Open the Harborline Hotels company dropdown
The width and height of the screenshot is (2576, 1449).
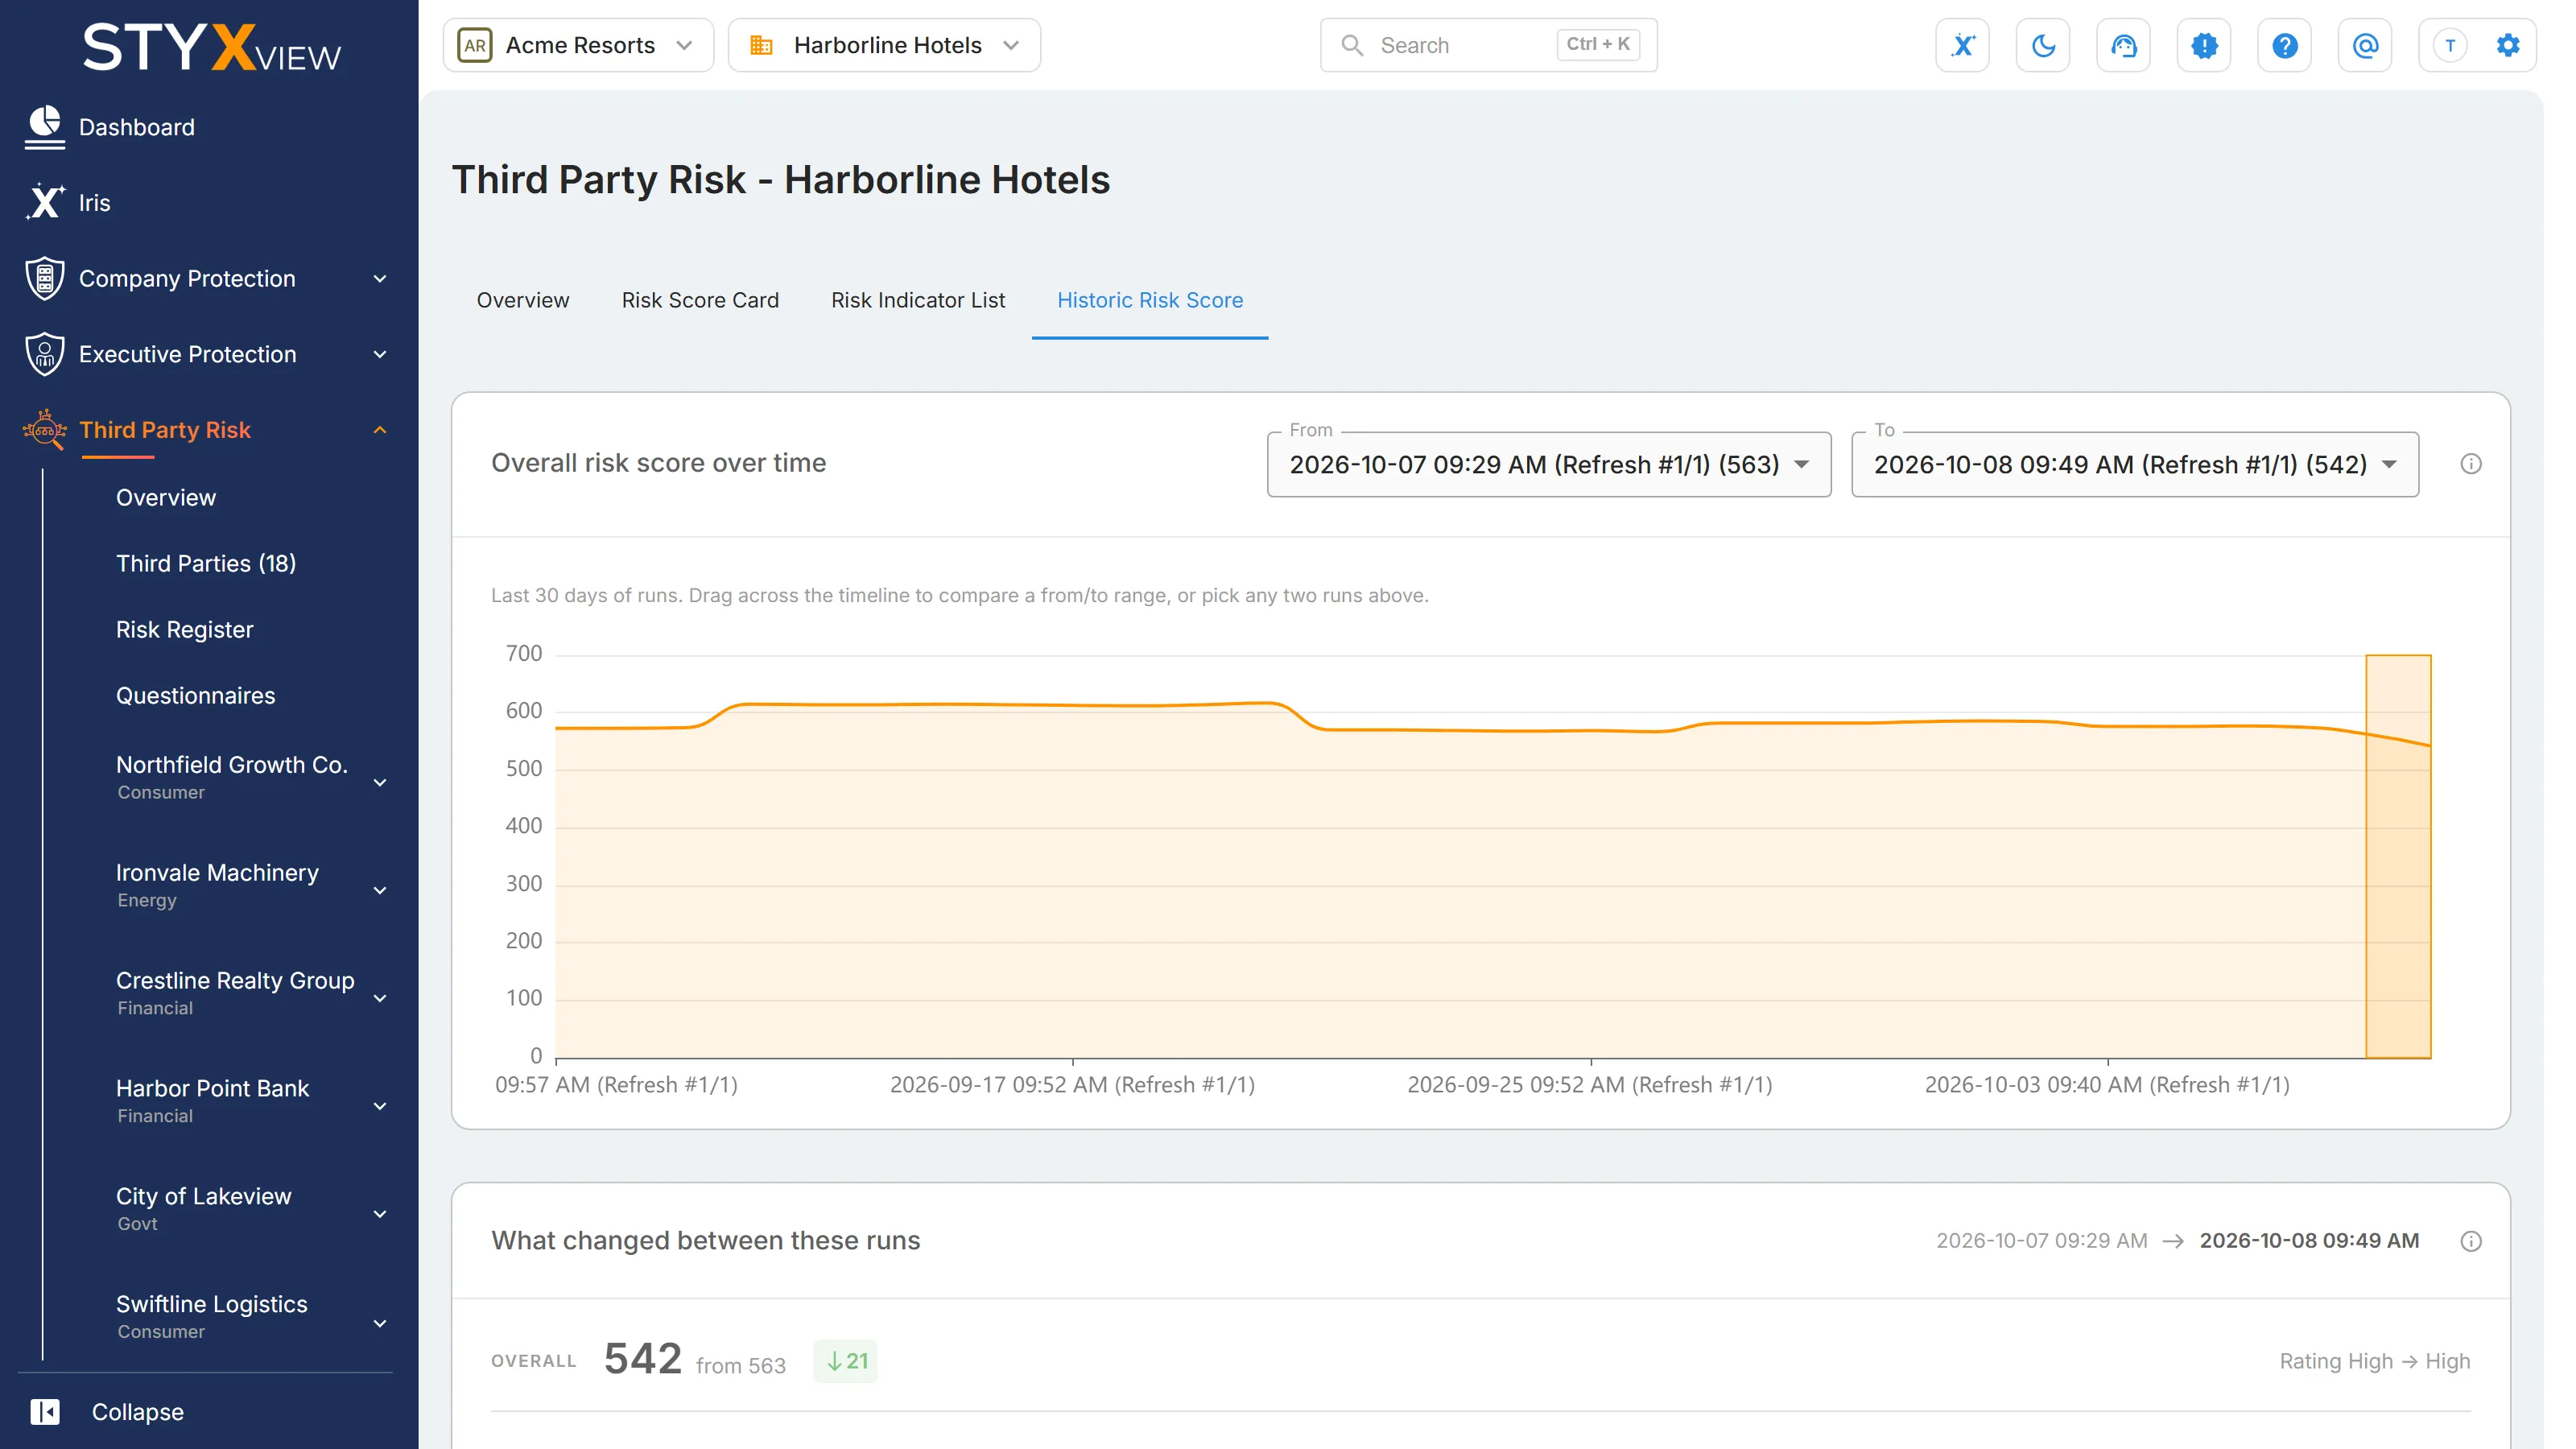(884, 45)
